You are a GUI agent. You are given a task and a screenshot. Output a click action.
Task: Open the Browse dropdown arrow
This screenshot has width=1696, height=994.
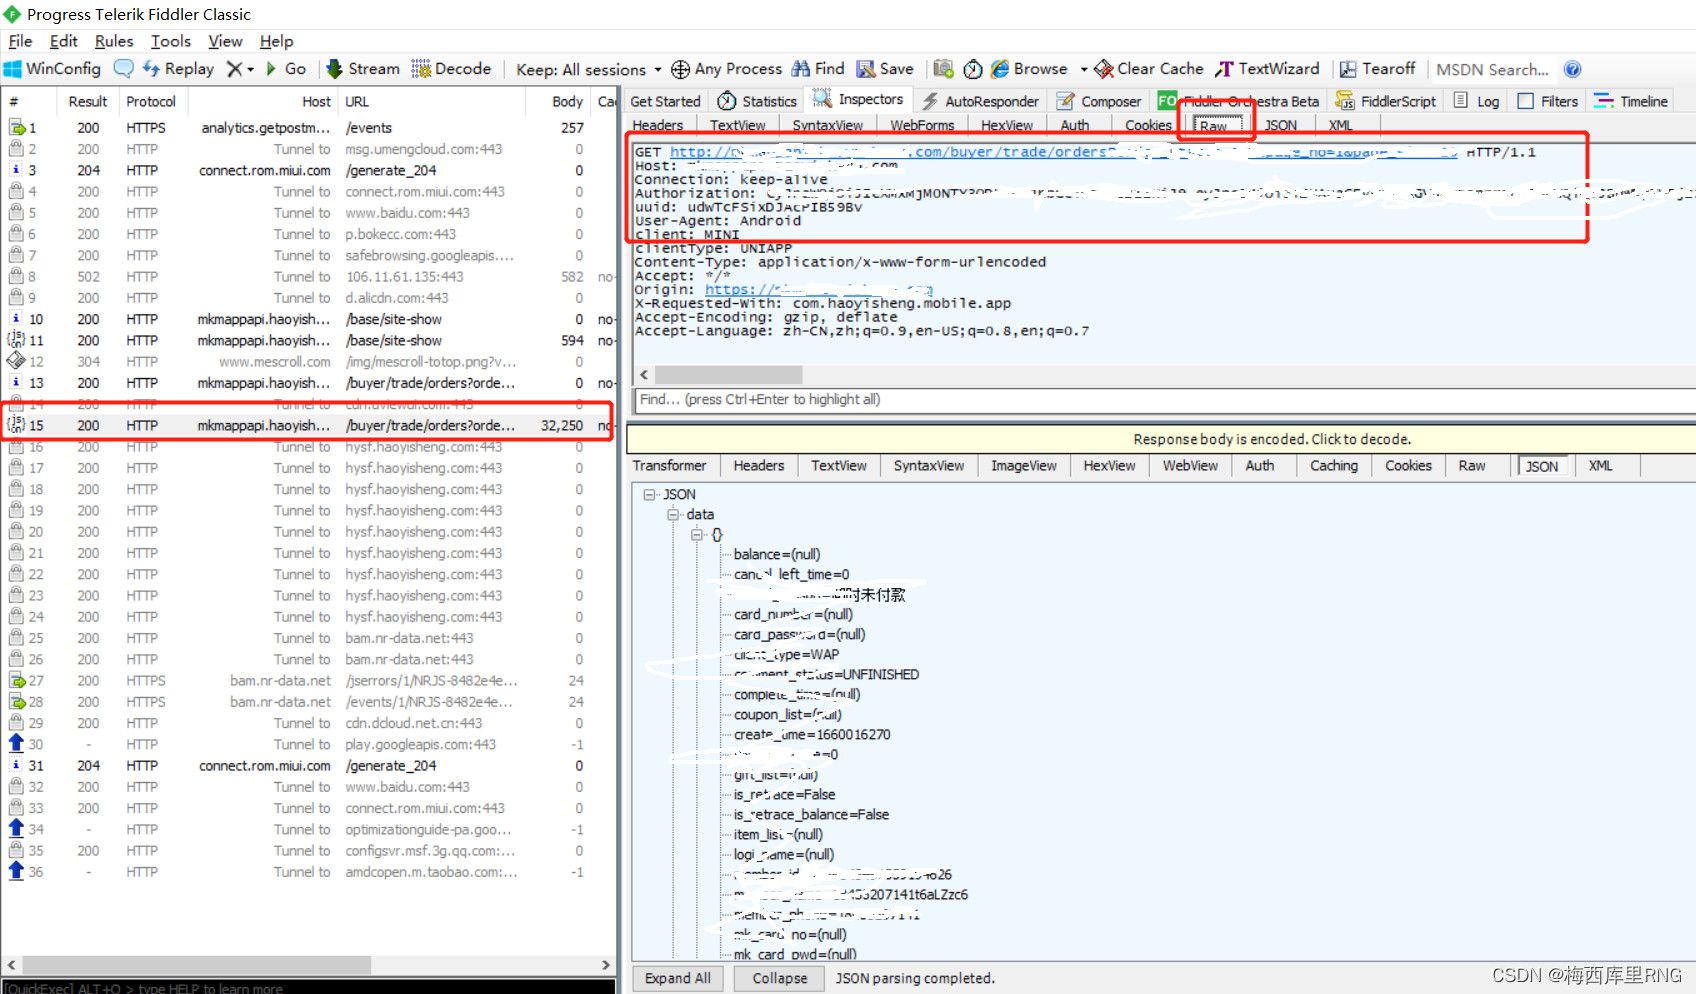click(1084, 70)
